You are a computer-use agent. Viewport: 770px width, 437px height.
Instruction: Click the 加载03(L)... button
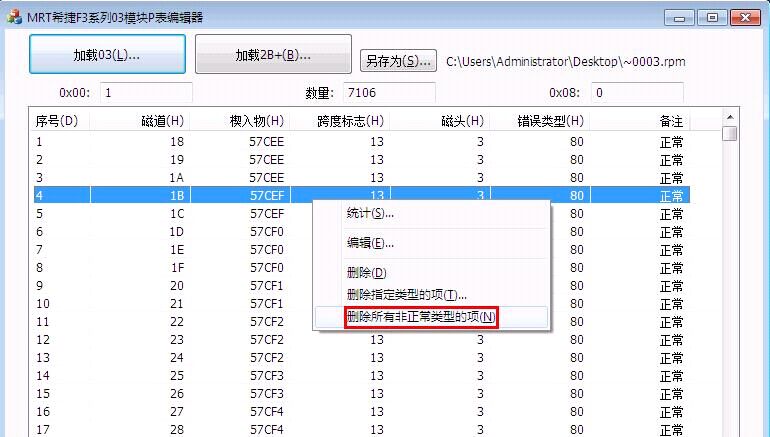pyautogui.click(x=107, y=54)
